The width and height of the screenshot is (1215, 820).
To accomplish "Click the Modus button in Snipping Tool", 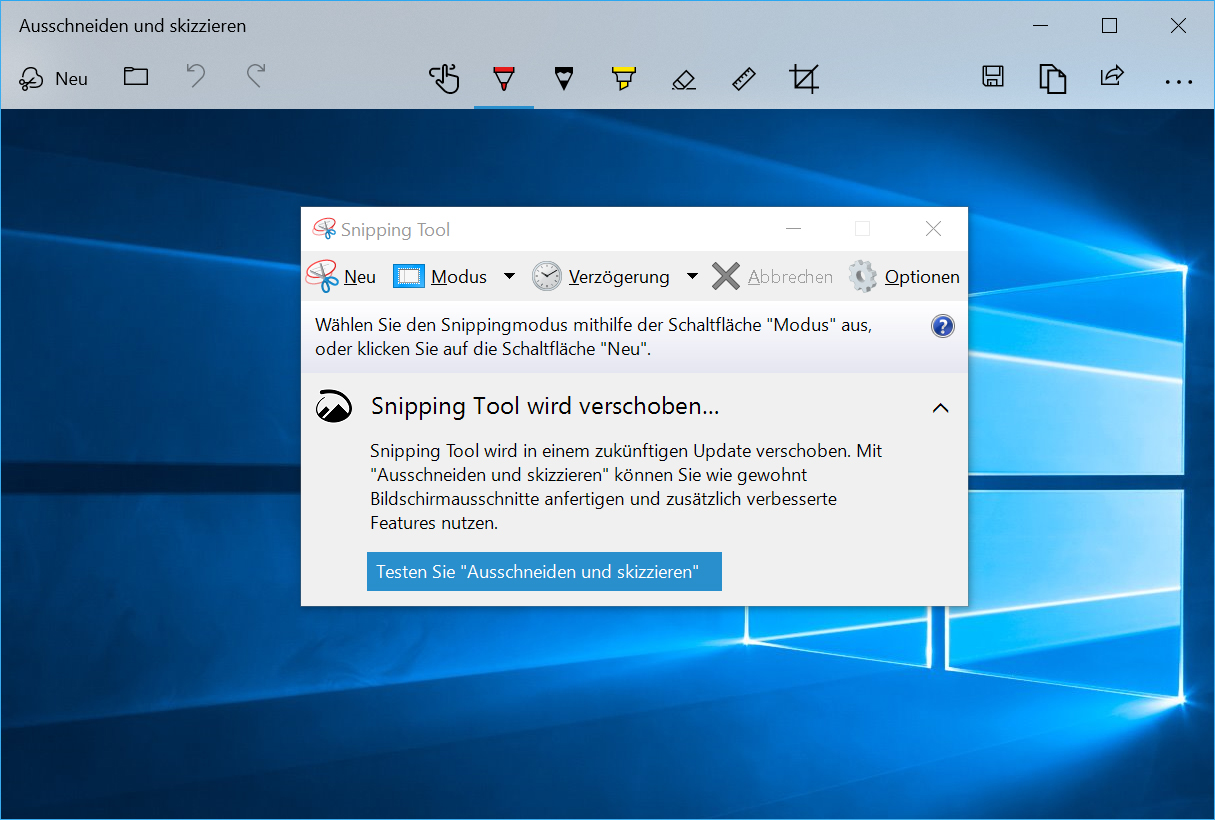I will tap(440, 276).
